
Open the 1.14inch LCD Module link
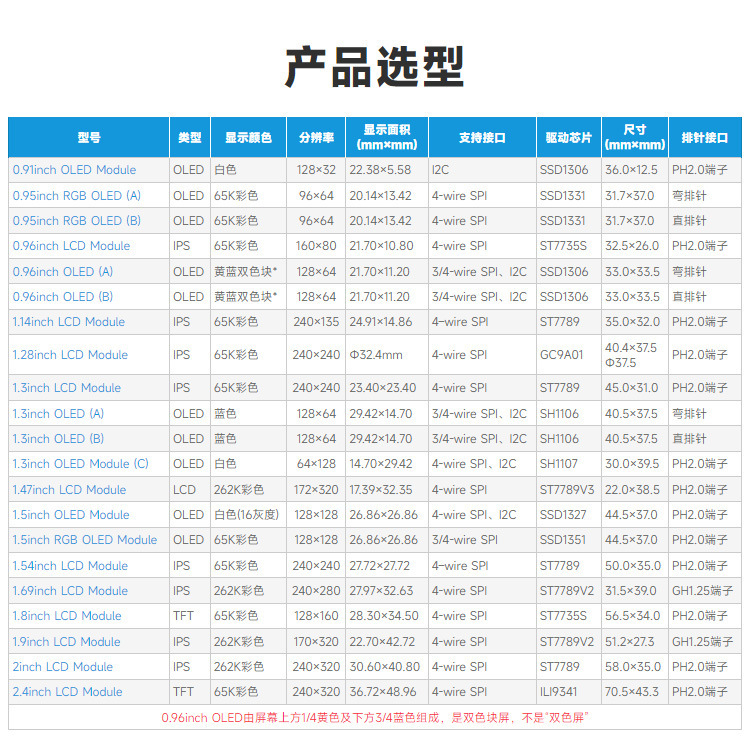click(x=68, y=322)
